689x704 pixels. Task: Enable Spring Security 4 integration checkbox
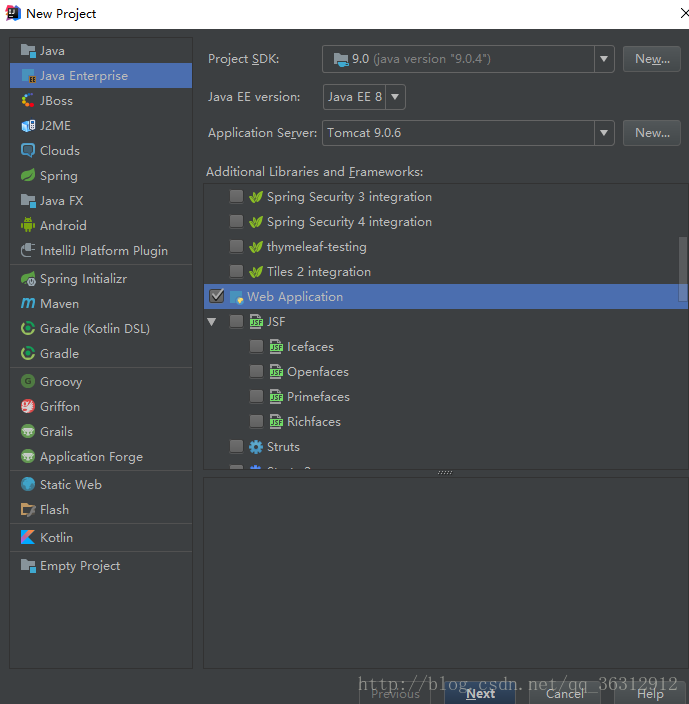point(236,221)
